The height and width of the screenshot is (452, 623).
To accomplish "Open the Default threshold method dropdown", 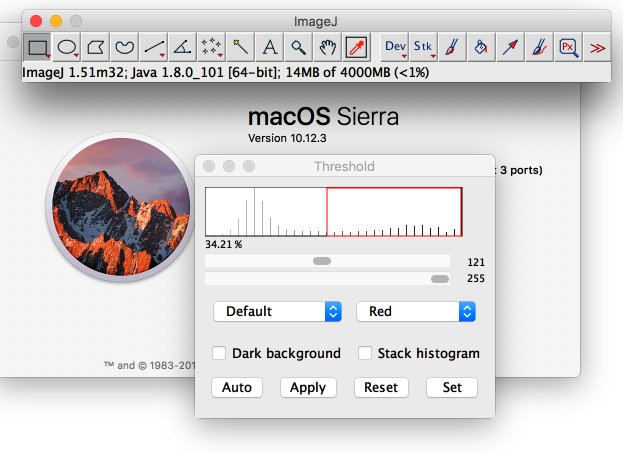I will pyautogui.click(x=277, y=311).
